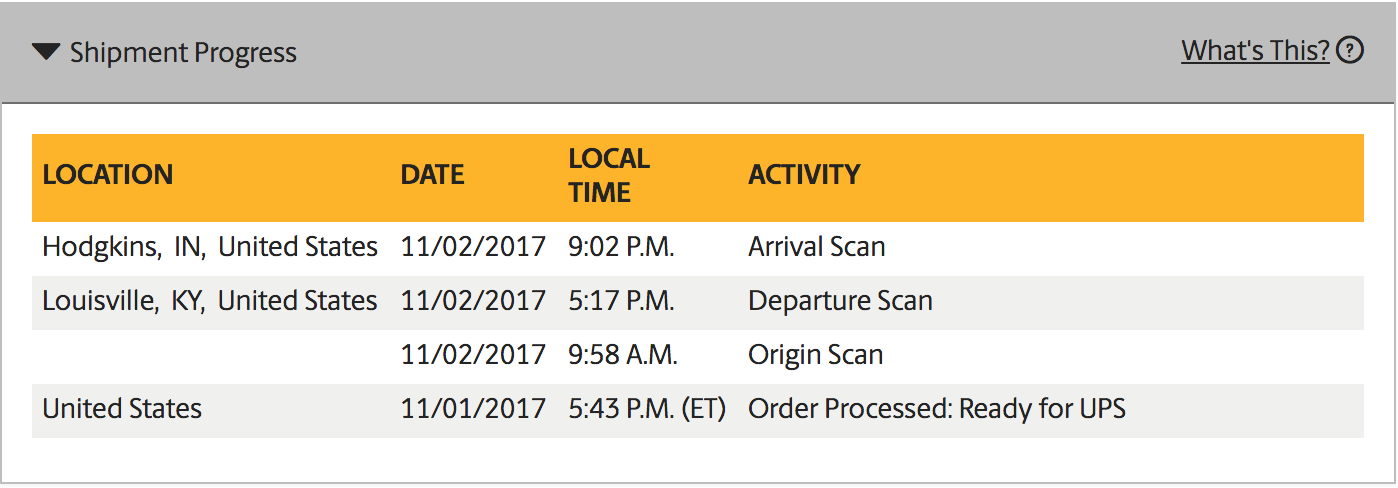The height and width of the screenshot is (488, 1398).
Task: Collapse the Shipment Progress section triangle
Action: (x=46, y=51)
